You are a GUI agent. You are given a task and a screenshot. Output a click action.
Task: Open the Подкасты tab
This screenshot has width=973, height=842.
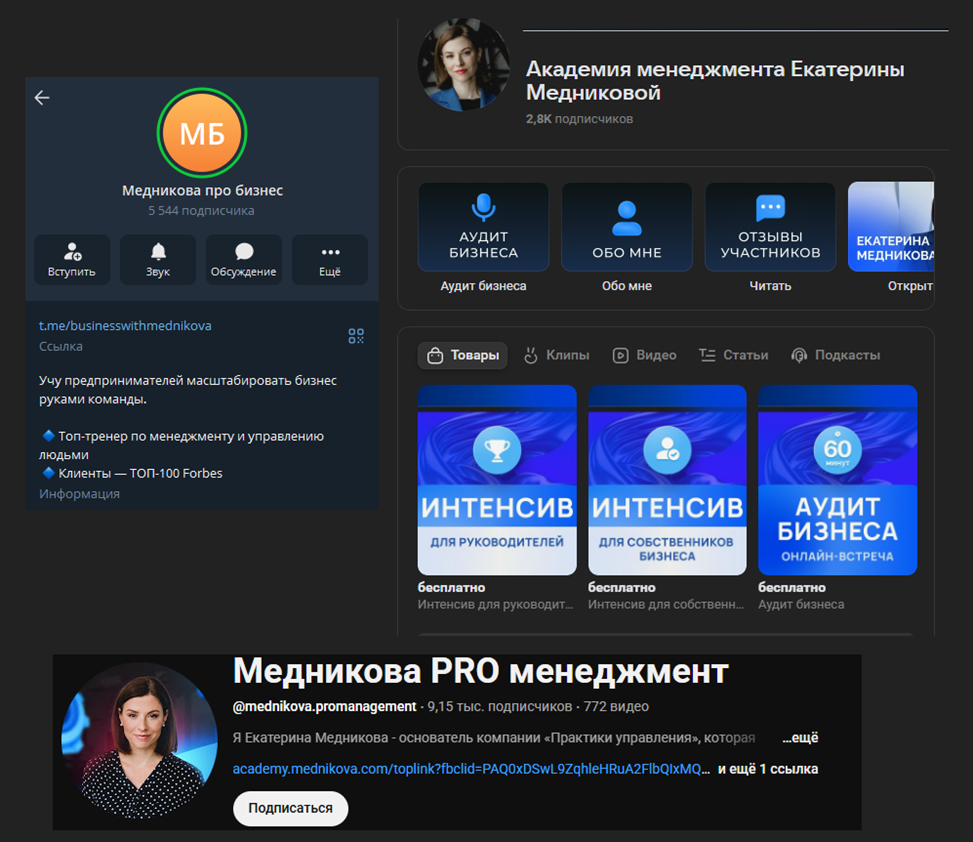coord(836,355)
